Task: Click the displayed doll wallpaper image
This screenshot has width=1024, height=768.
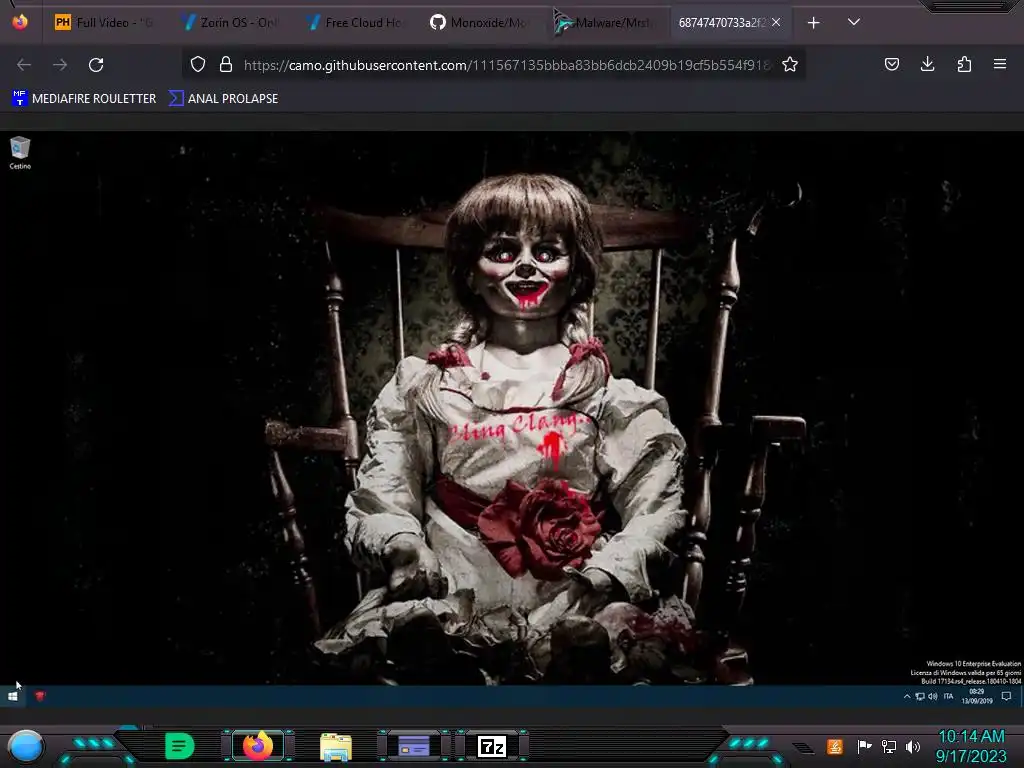Action: [x=512, y=419]
